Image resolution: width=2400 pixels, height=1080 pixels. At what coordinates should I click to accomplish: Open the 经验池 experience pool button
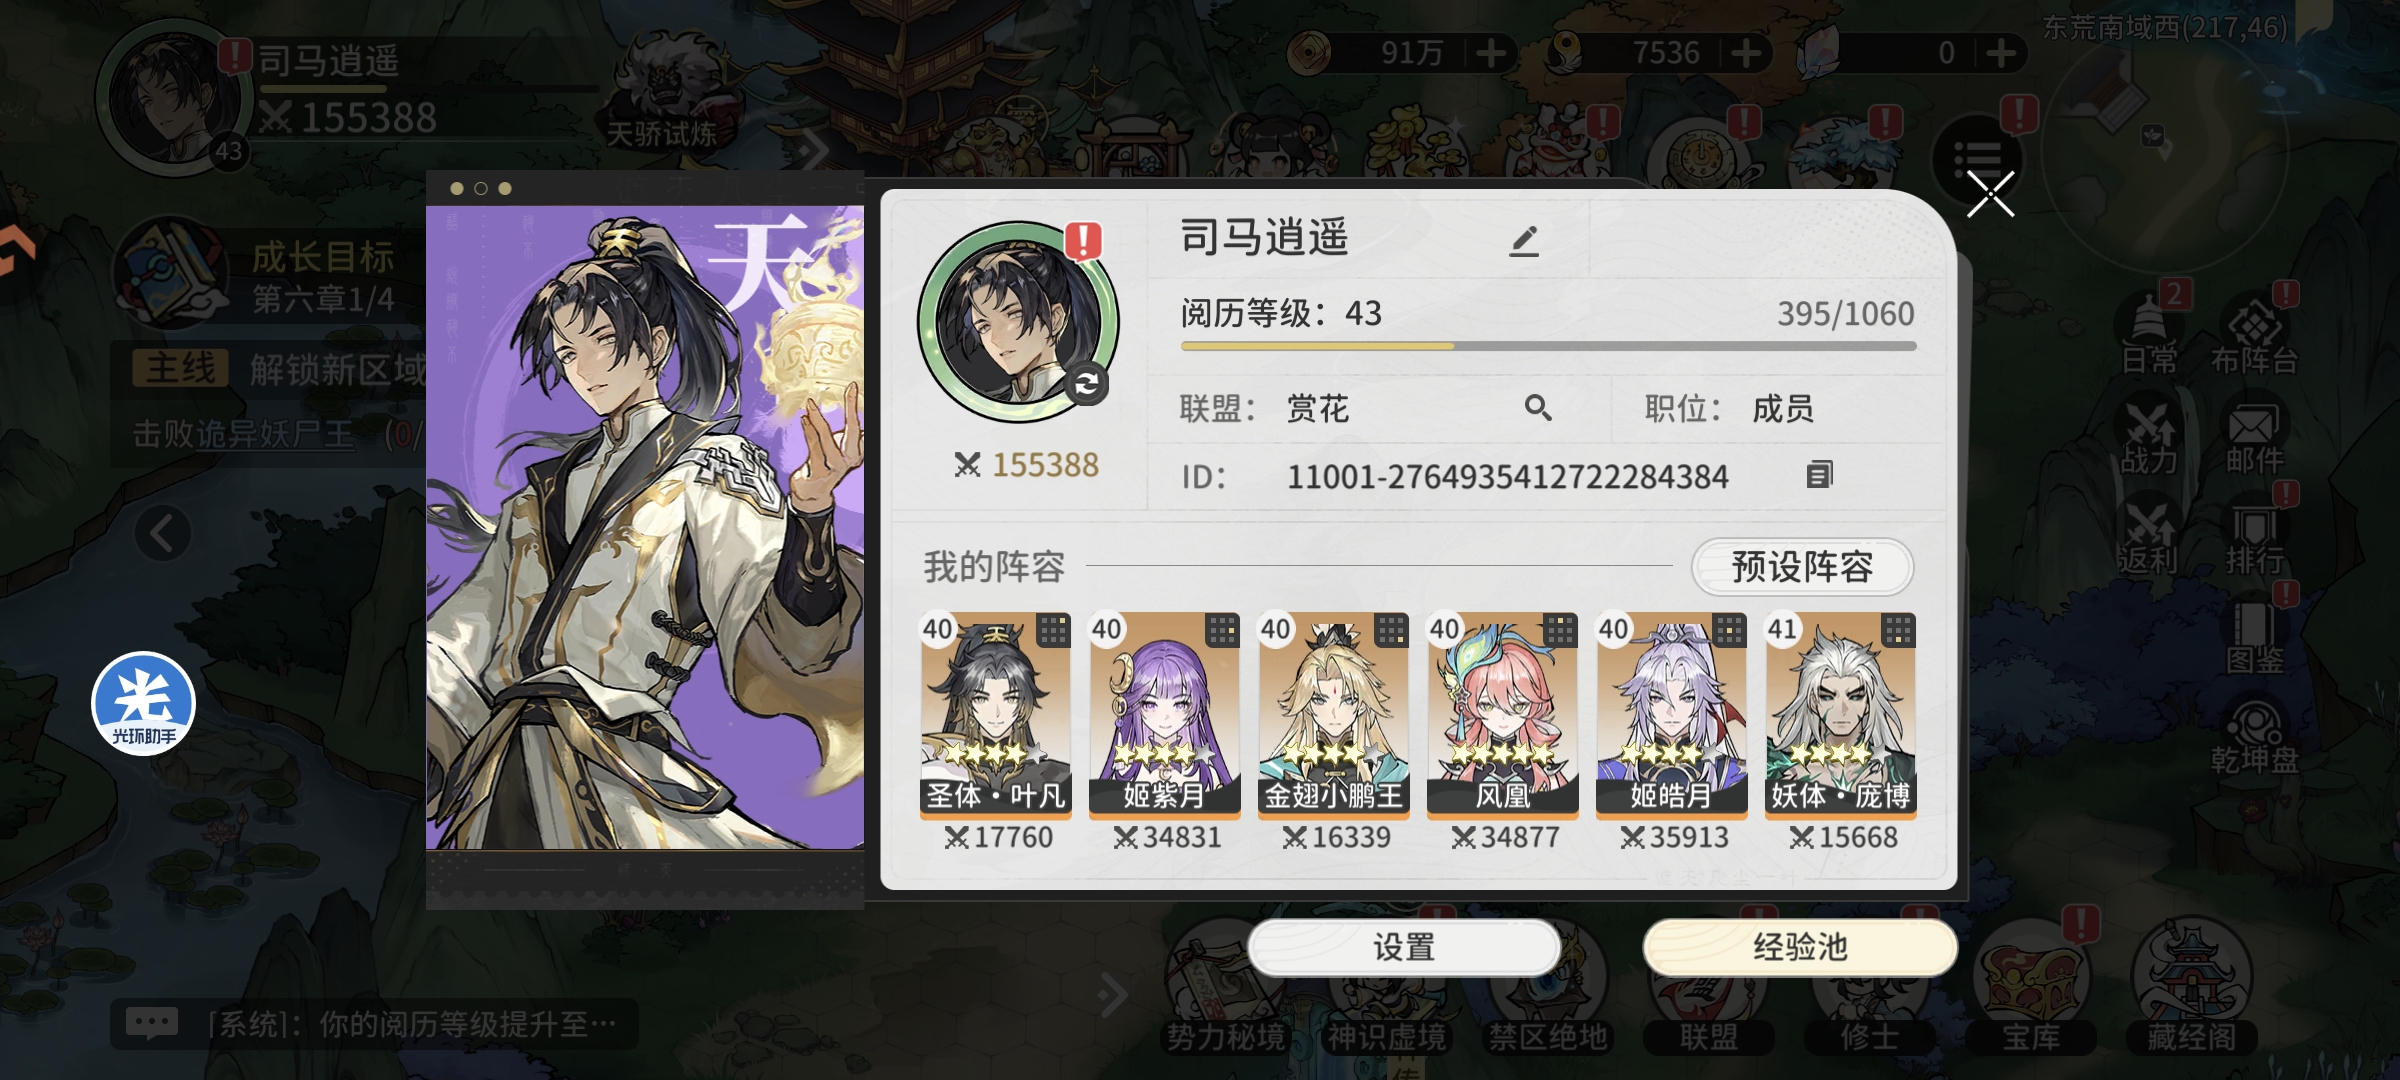pyautogui.click(x=1800, y=947)
